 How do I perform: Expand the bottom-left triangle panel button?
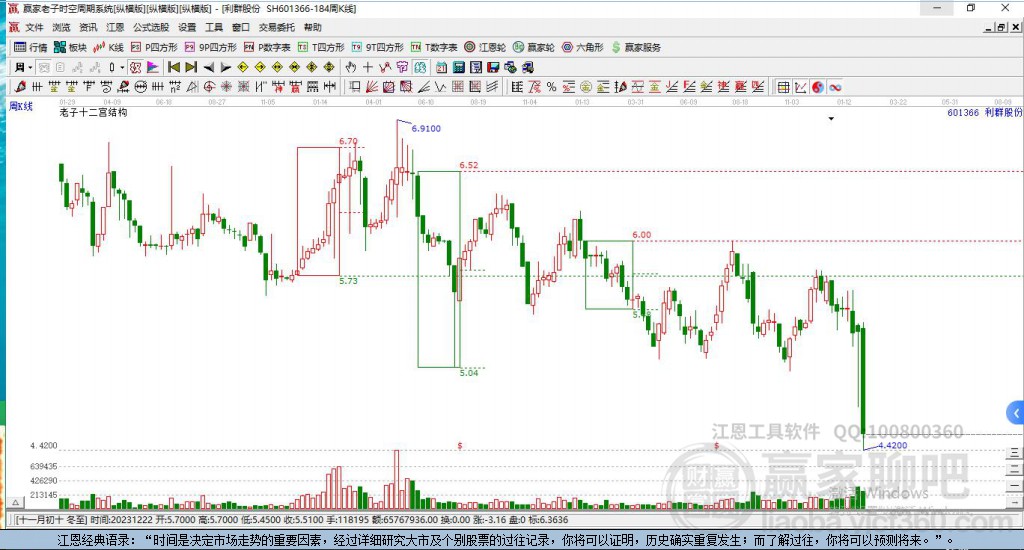pos(16,502)
